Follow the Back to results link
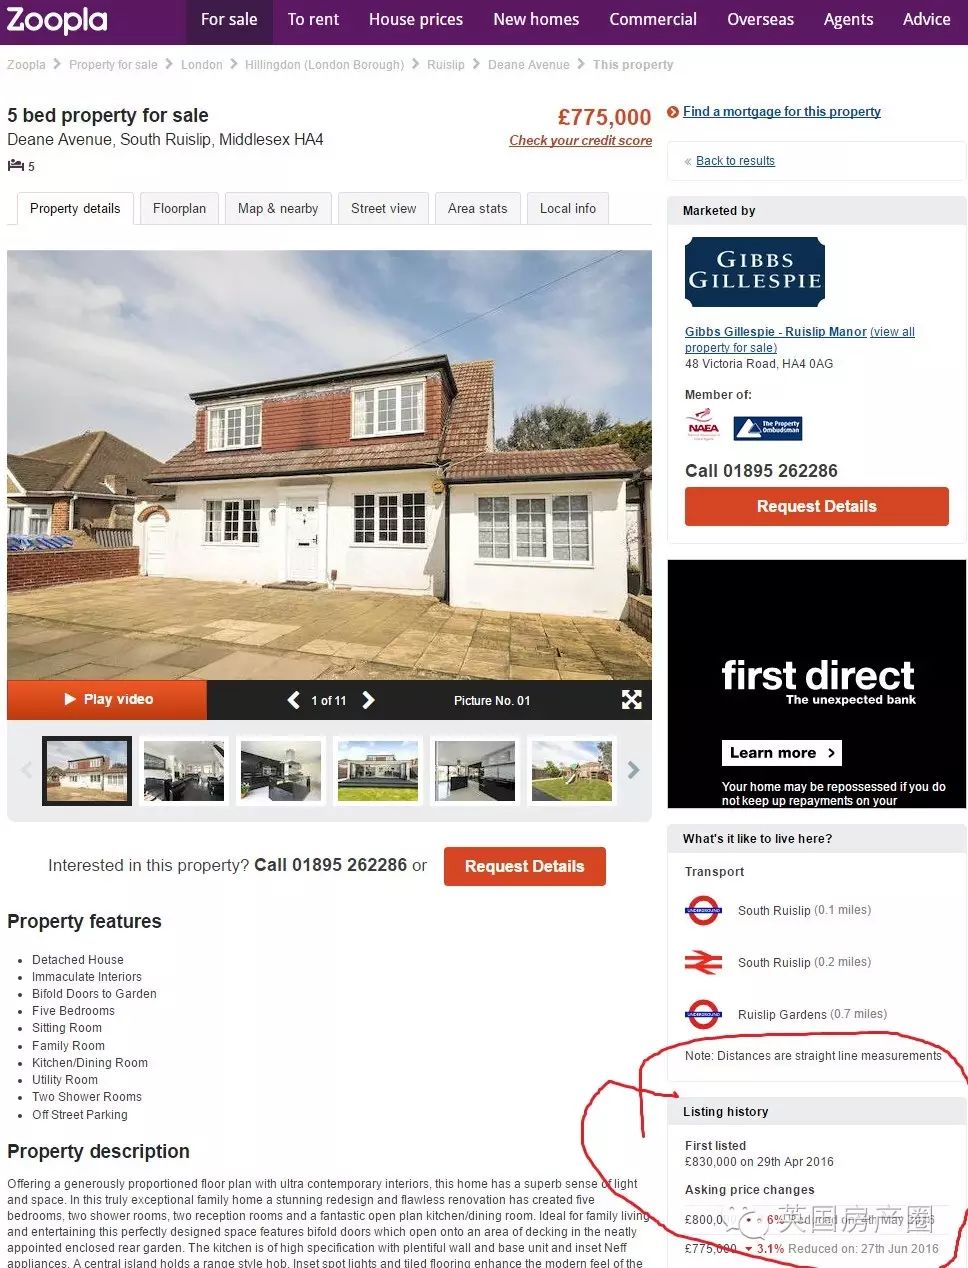The height and width of the screenshot is (1268, 968). (x=735, y=161)
